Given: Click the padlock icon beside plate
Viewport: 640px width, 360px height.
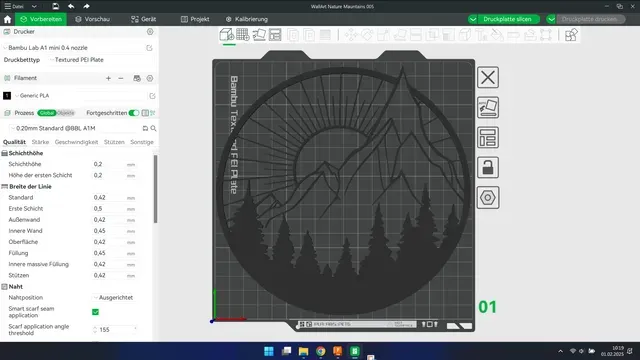Looking at the screenshot, I should point(488,167).
